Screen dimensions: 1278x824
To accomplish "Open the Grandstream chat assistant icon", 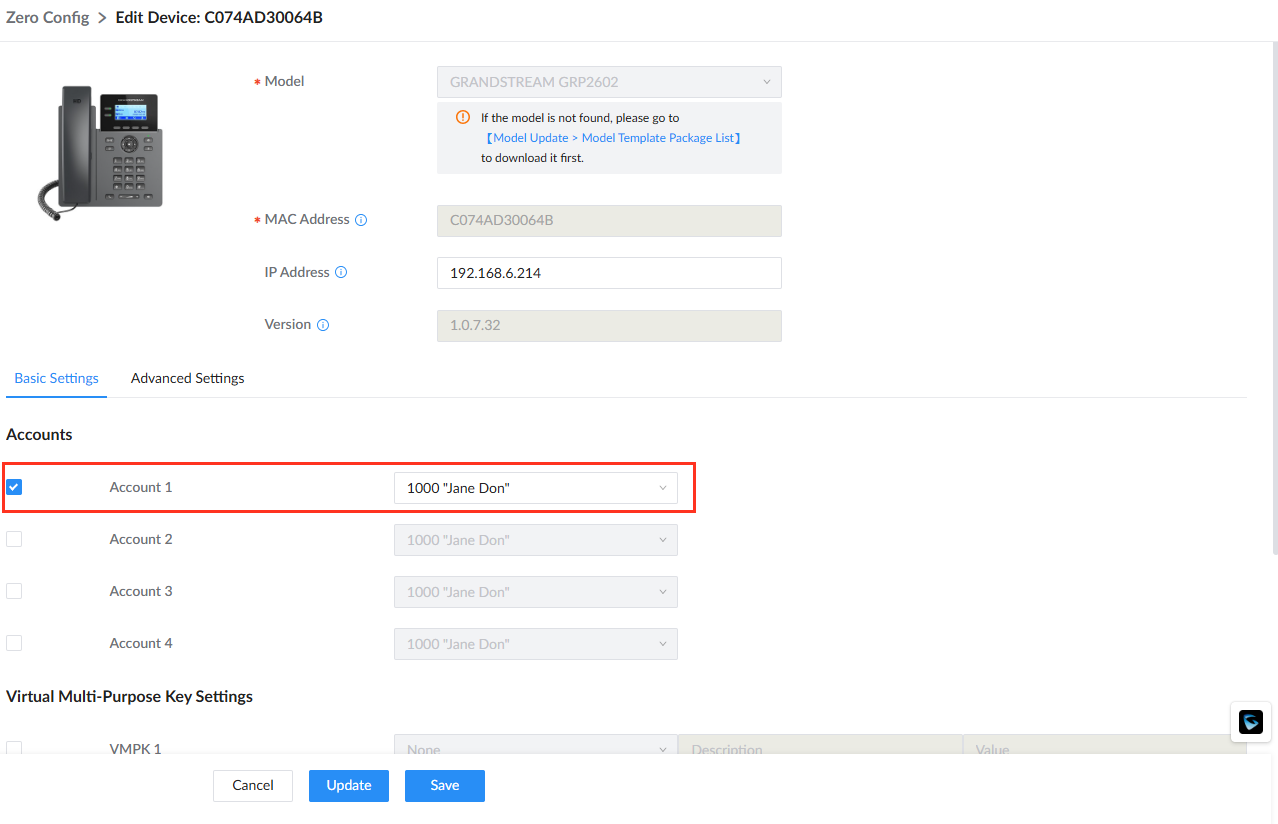I will [1251, 722].
